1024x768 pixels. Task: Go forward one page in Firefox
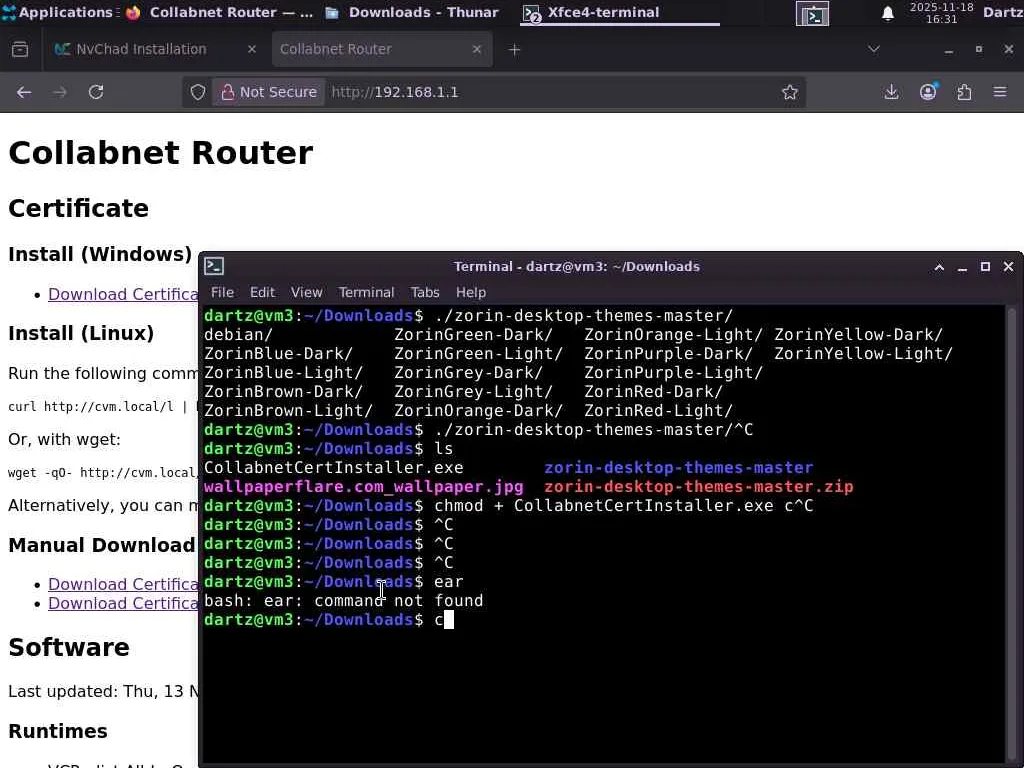59,92
